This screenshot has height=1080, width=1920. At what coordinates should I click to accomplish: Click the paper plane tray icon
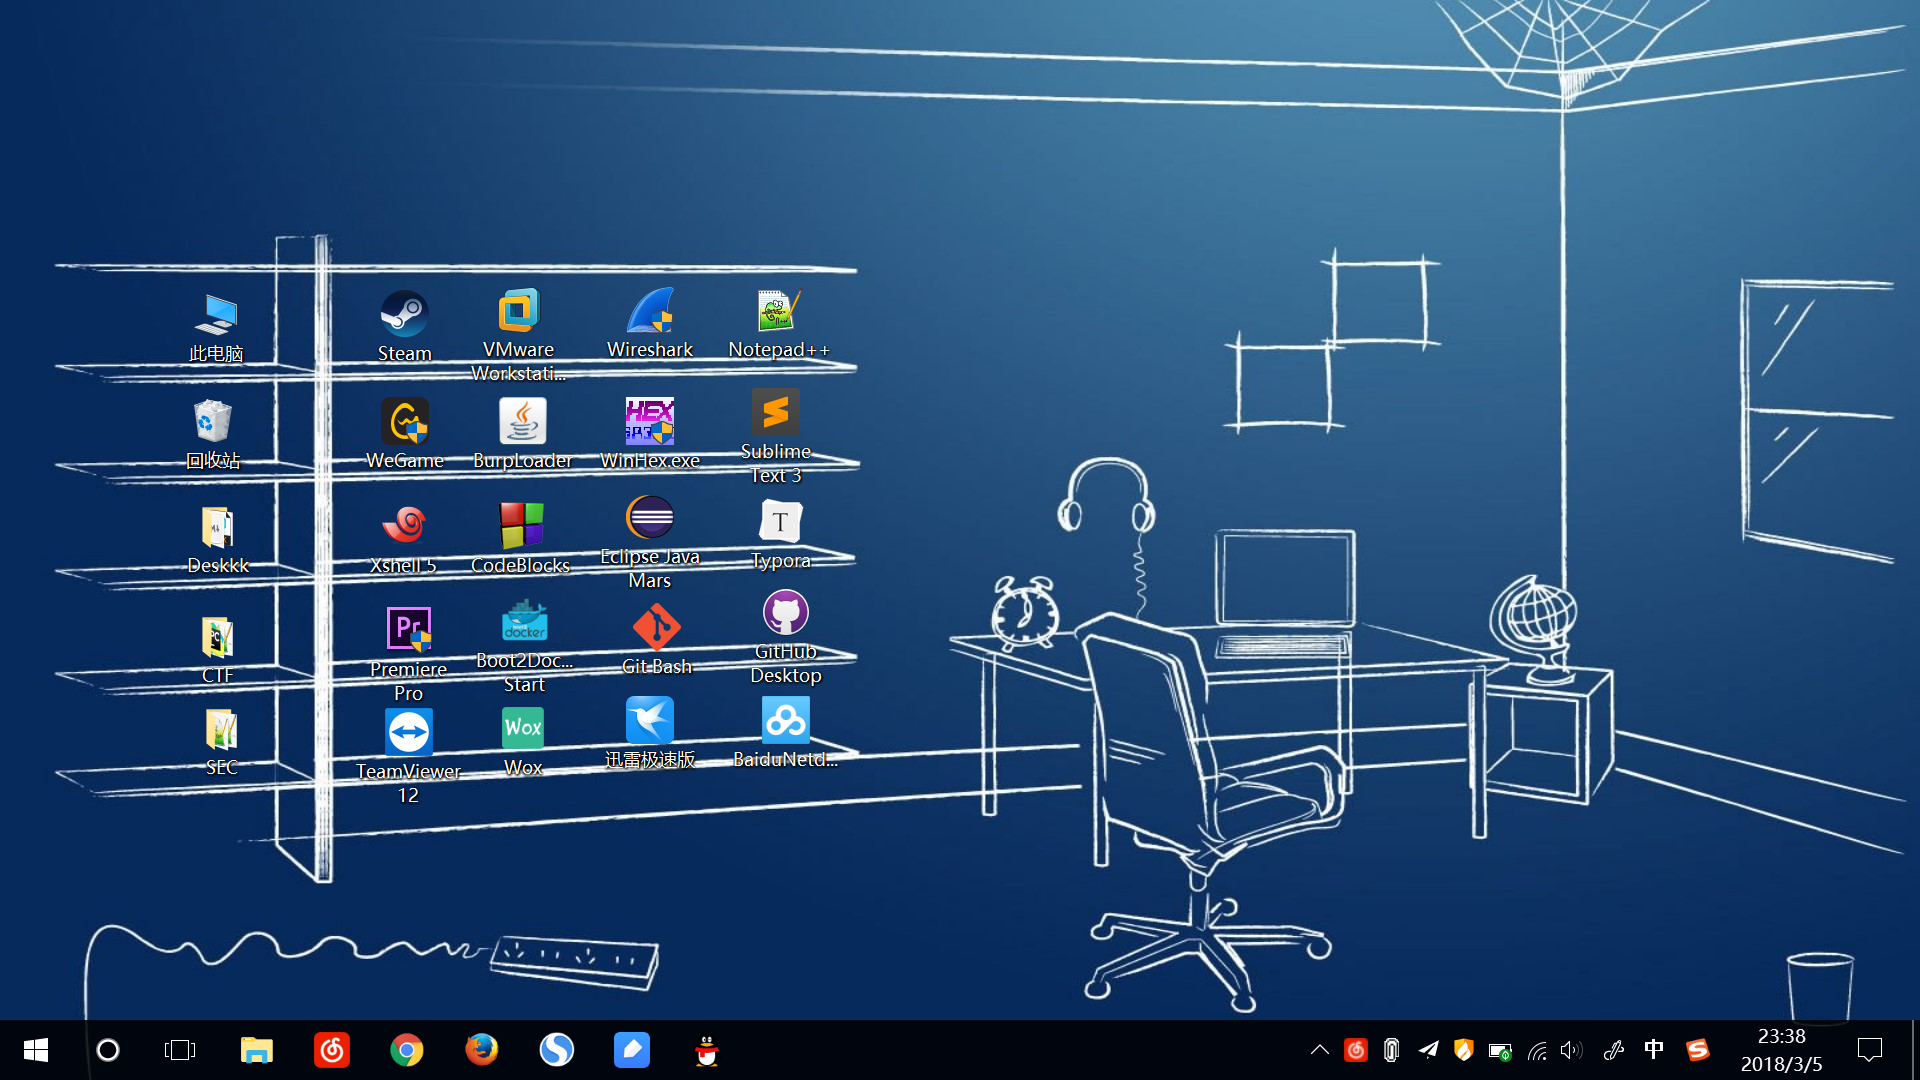1428,1050
